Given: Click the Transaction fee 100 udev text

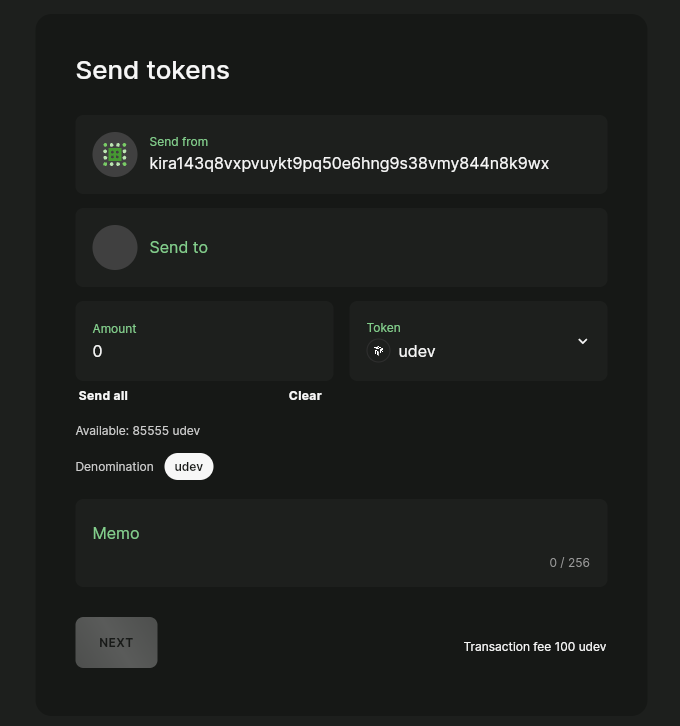Looking at the screenshot, I should (x=535, y=647).
